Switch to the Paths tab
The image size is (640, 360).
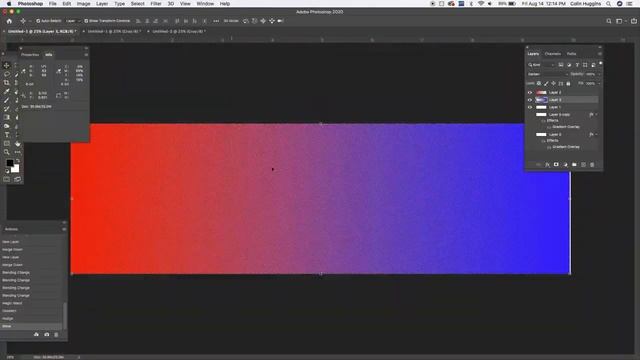571,54
